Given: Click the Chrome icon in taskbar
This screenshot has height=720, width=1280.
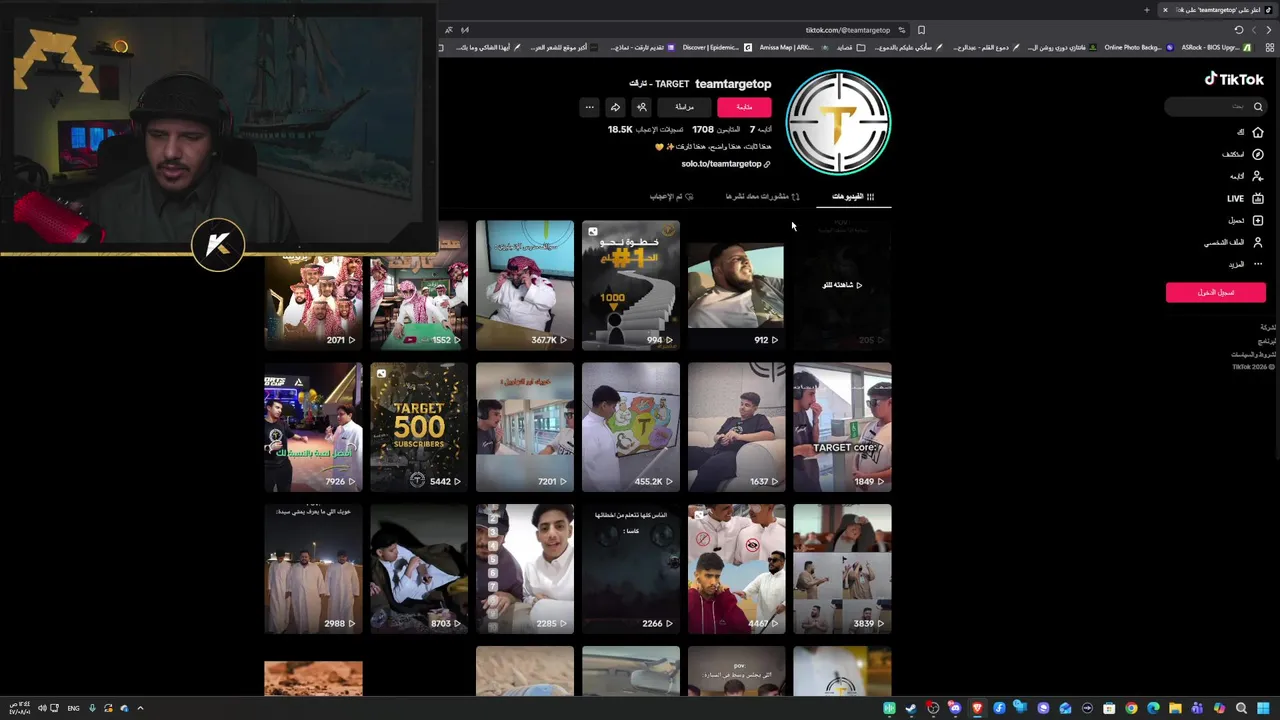Looking at the screenshot, I should pos(1131,708).
